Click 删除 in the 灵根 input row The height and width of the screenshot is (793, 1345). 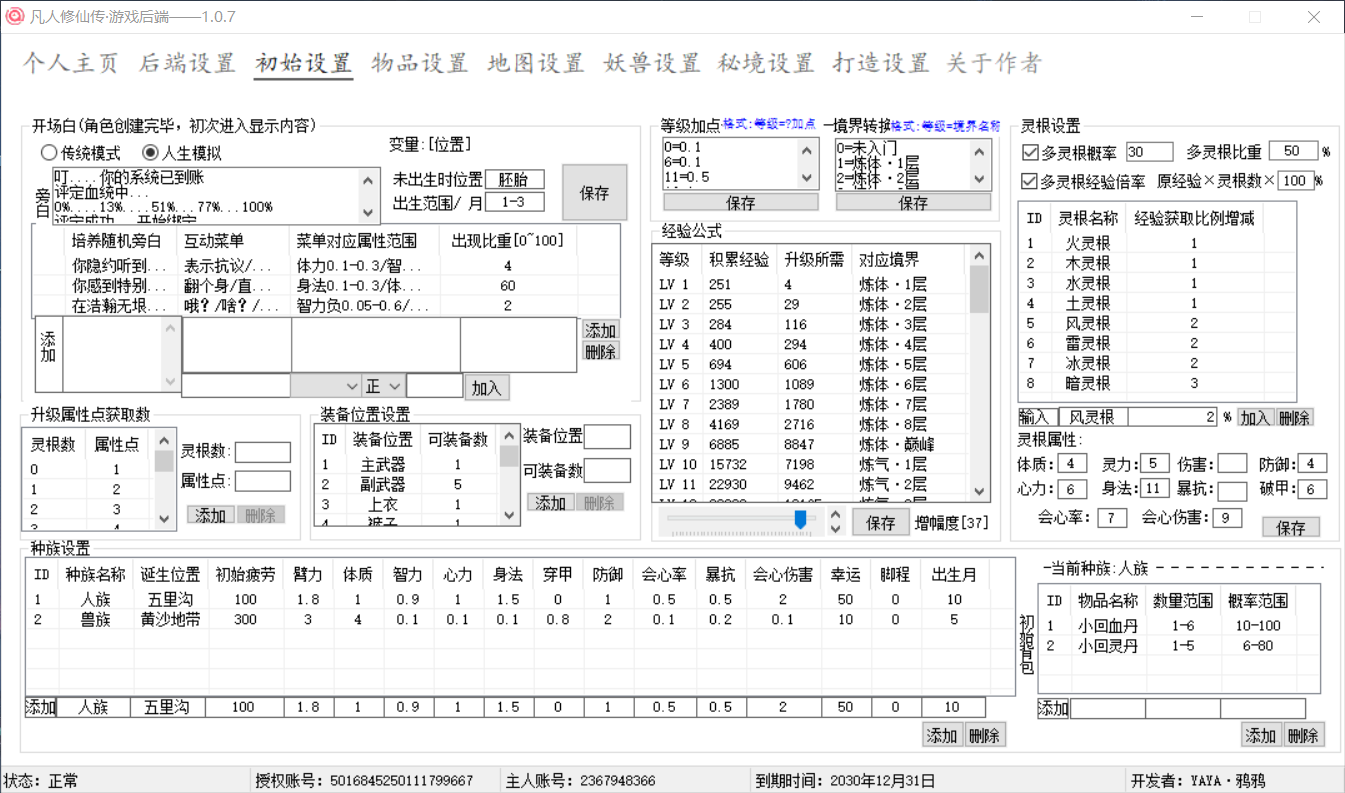[x=1294, y=417]
